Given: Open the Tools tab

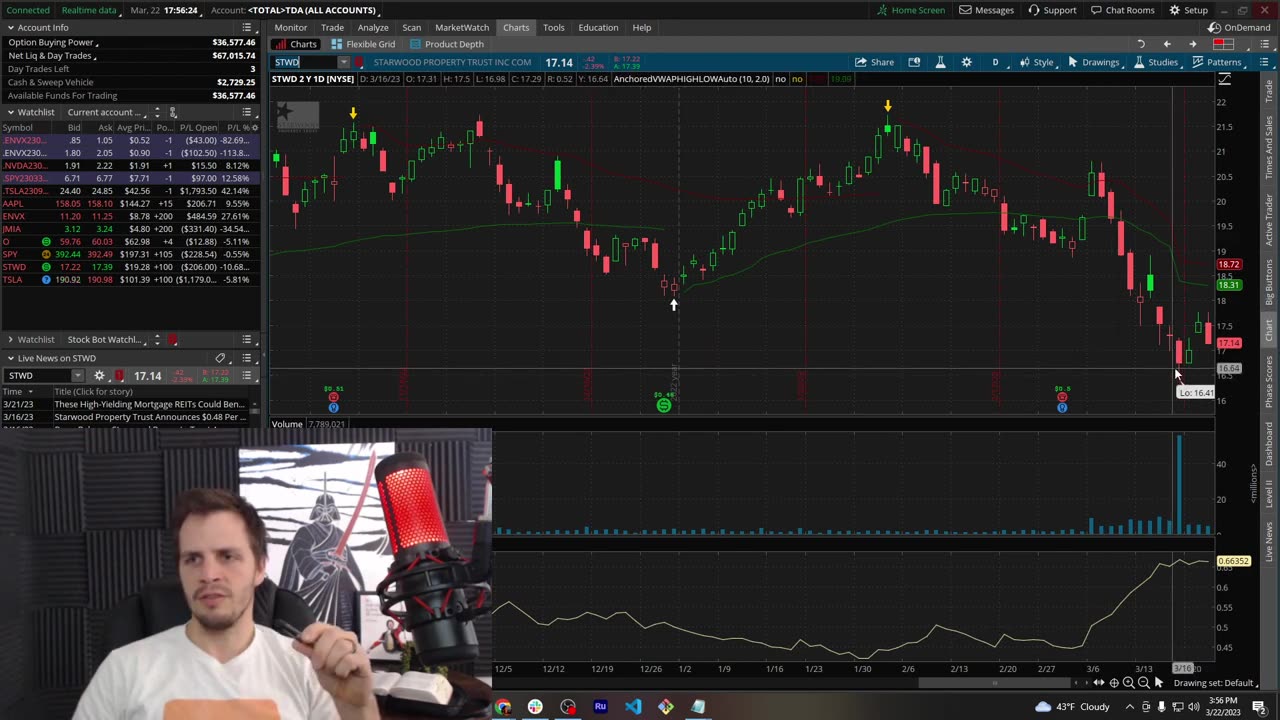Looking at the screenshot, I should click(x=553, y=27).
